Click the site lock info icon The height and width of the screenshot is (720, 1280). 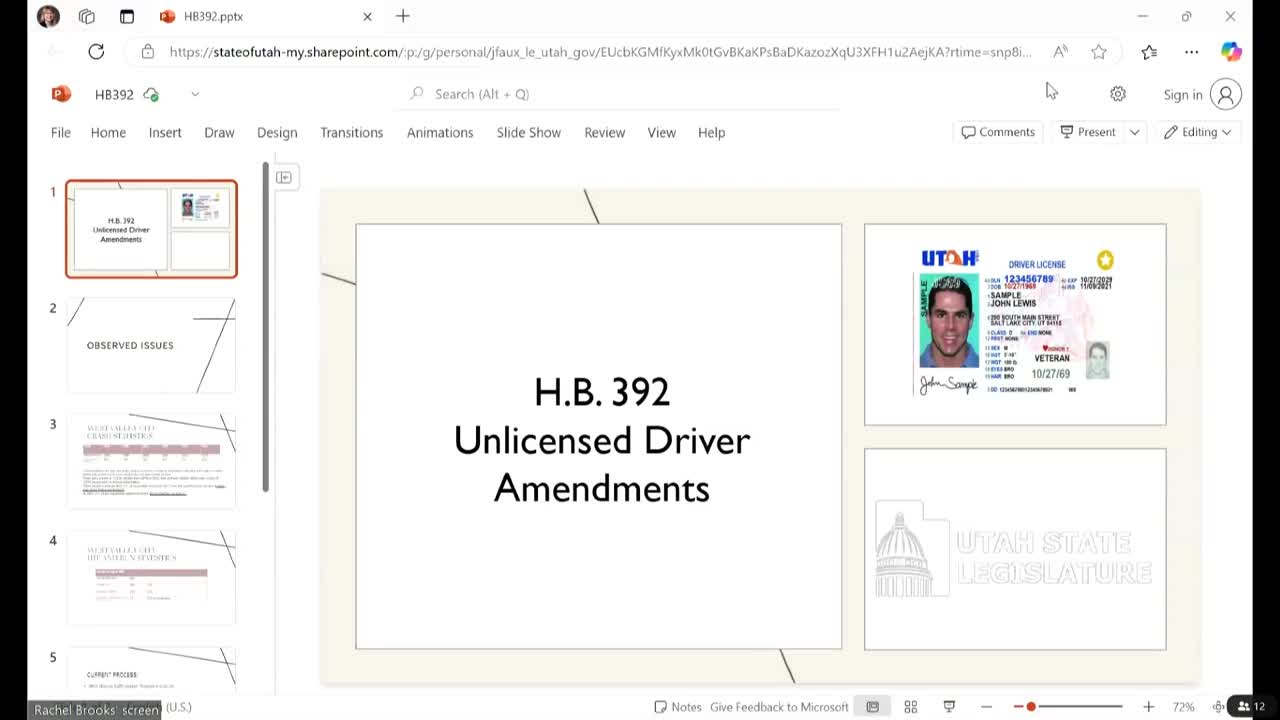coord(148,52)
